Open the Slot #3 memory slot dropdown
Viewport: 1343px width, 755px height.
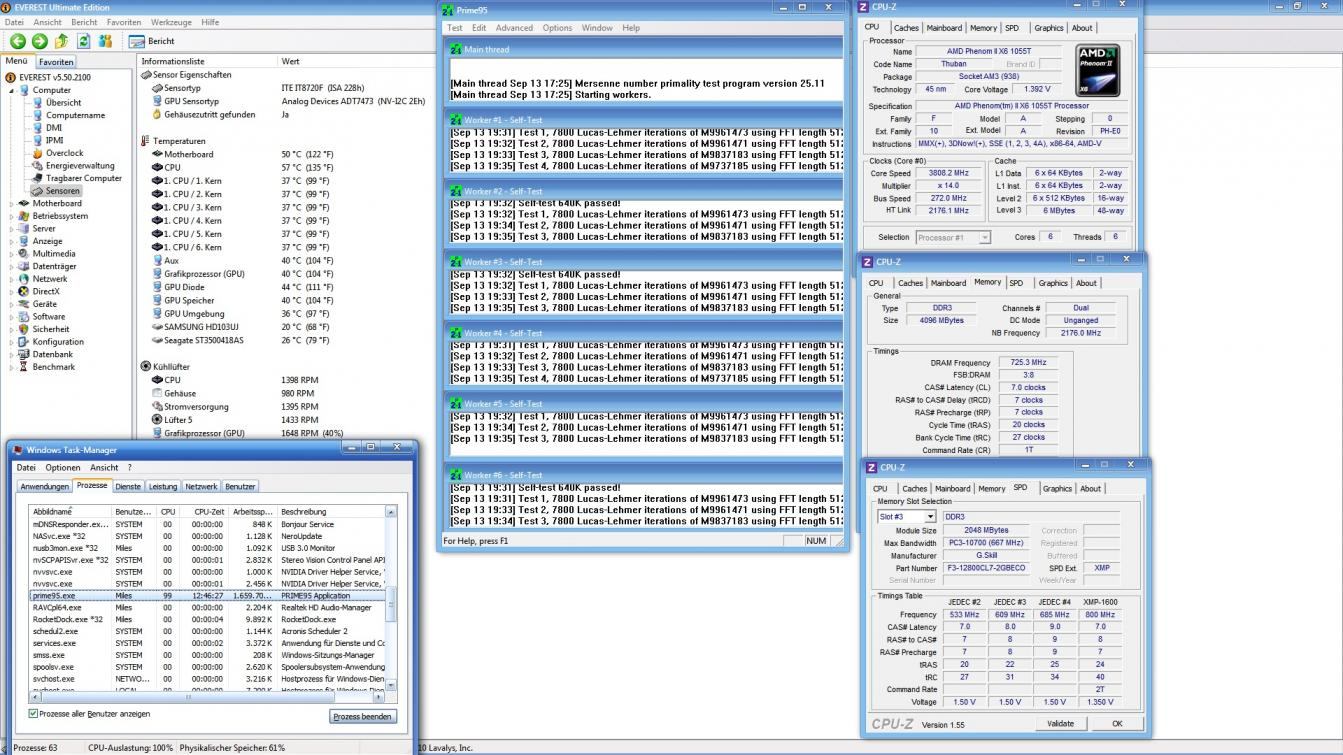930,517
